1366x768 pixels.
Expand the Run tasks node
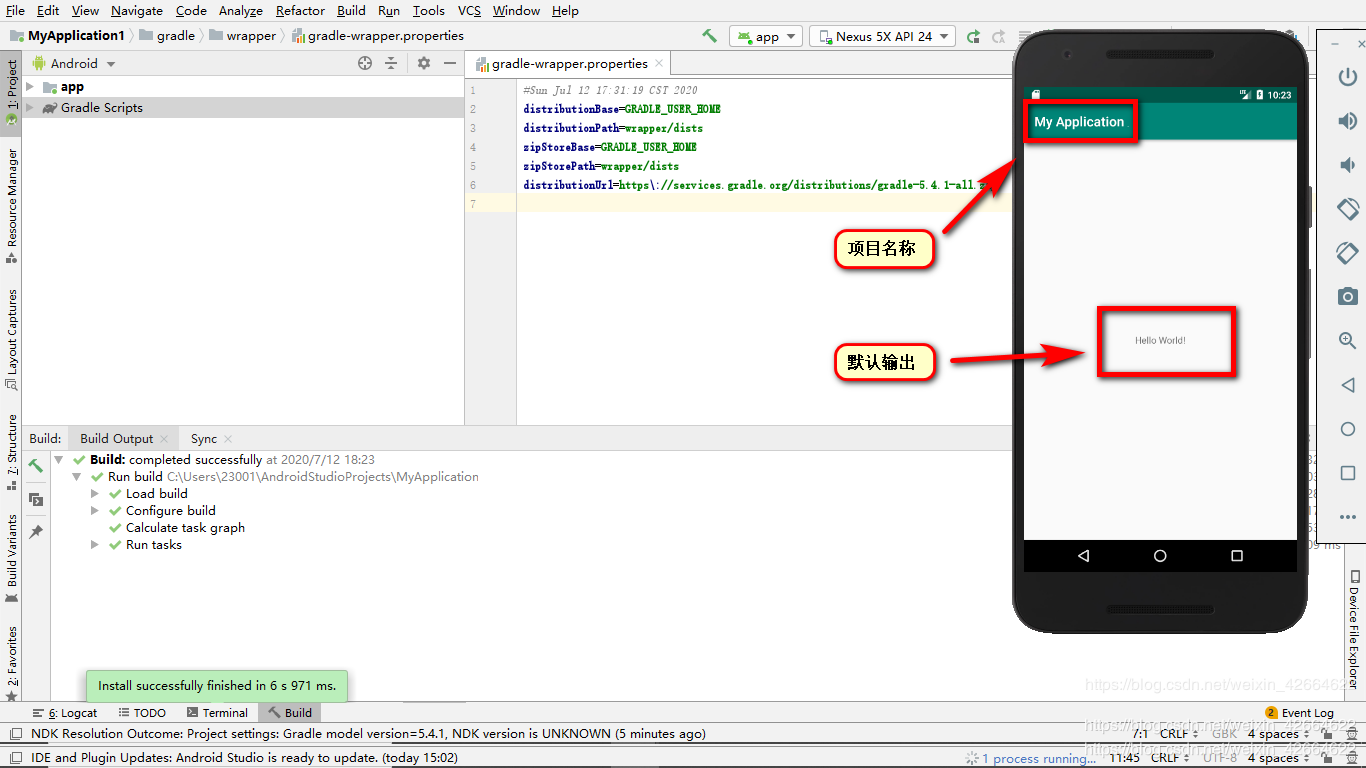pos(95,545)
